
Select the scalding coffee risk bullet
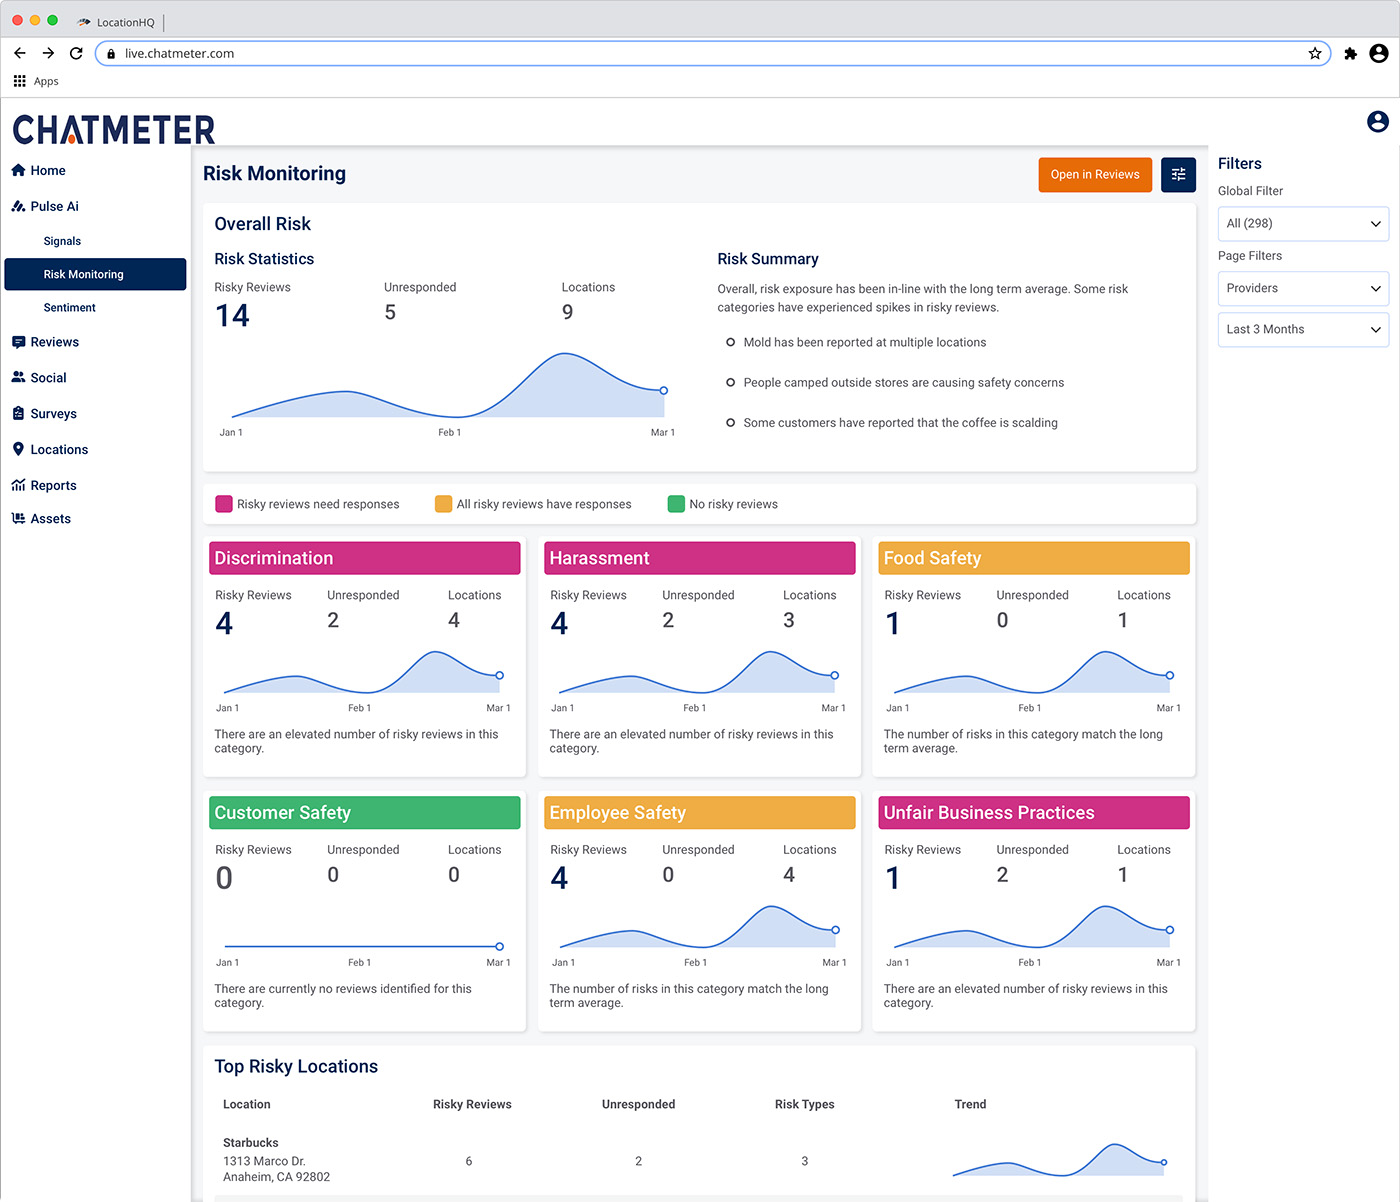pos(730,423)
